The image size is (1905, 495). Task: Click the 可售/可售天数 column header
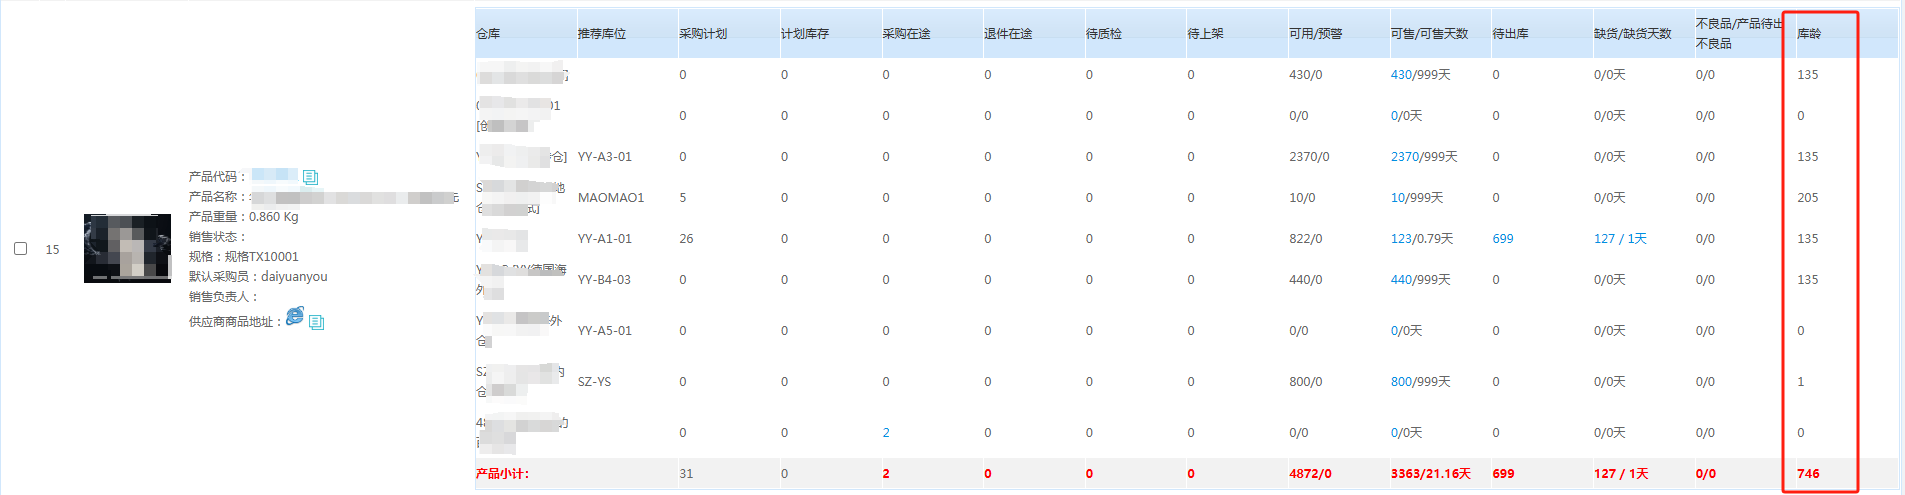pos(1429,34)
